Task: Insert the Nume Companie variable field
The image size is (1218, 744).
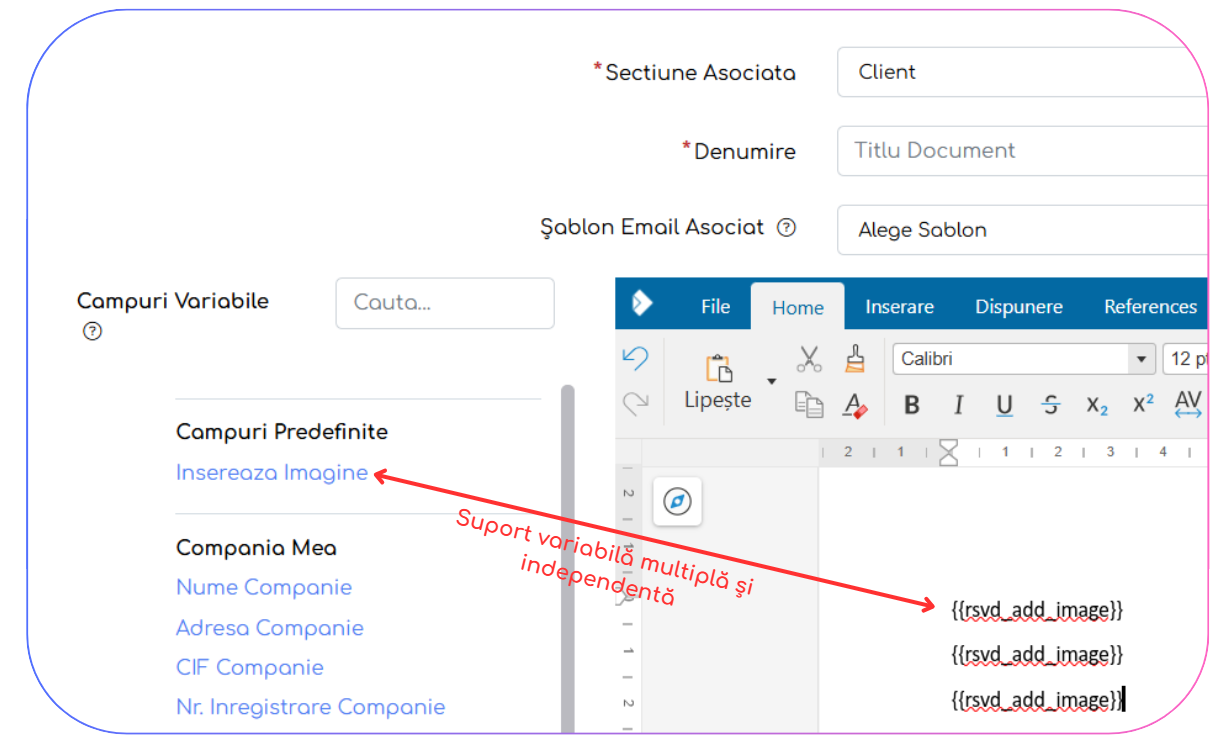Action: tap(264, 587)
